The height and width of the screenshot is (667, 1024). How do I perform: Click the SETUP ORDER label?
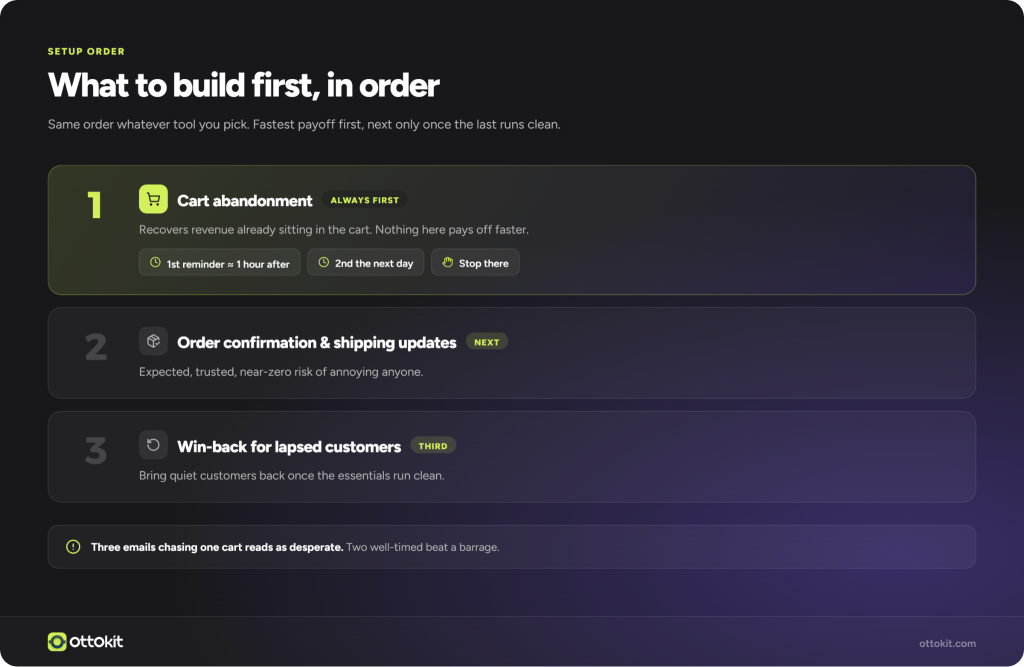(x=86, y=51)
